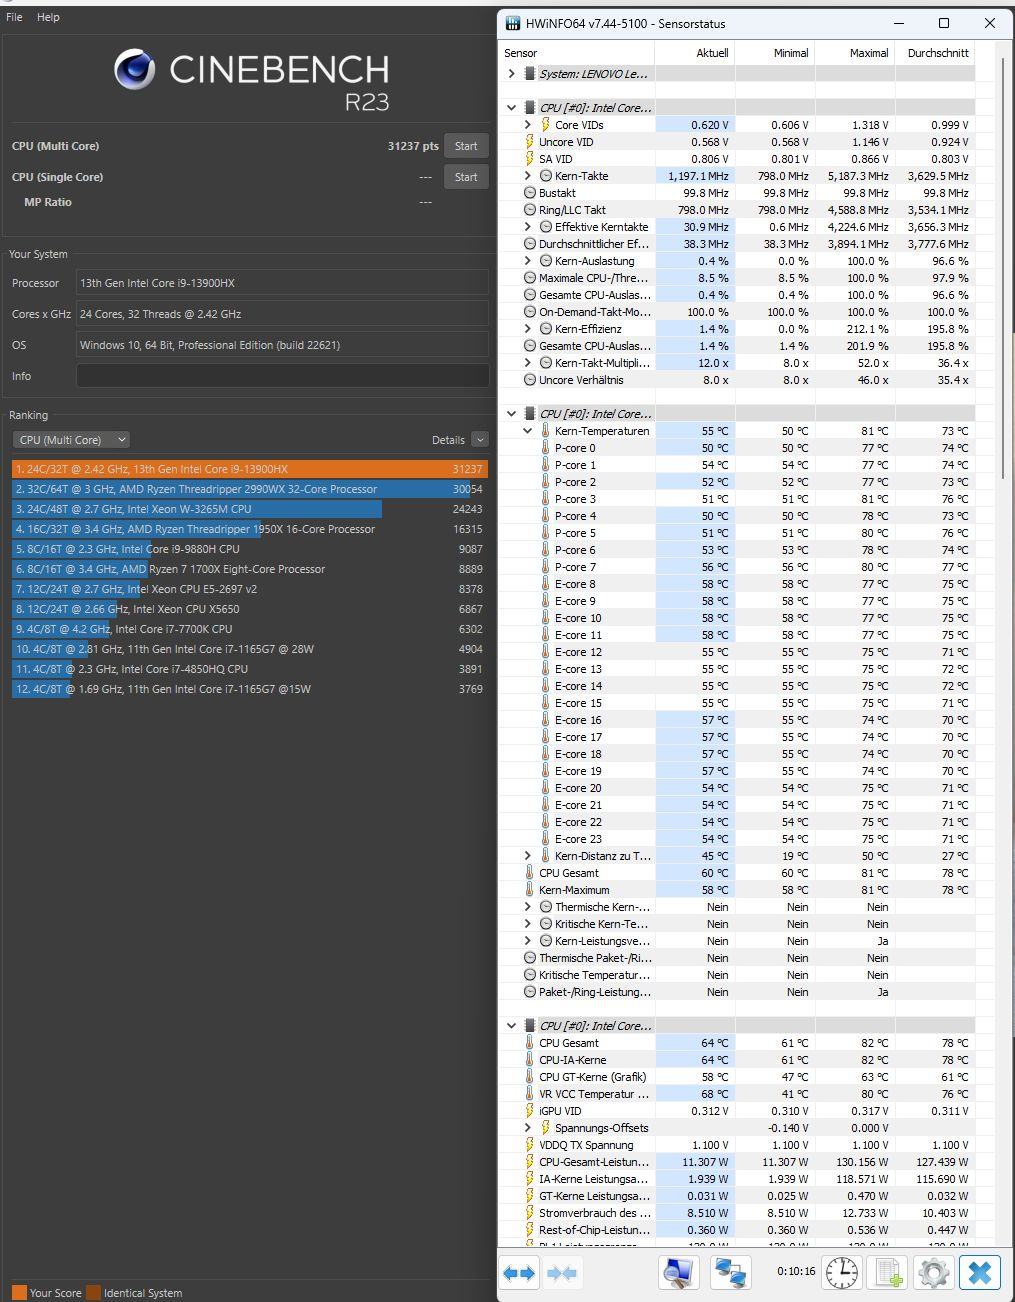Viewport: 1015px width, 1302px height.
Task: Close sensors with the blue X button
Action: [x=980, y=1273]
